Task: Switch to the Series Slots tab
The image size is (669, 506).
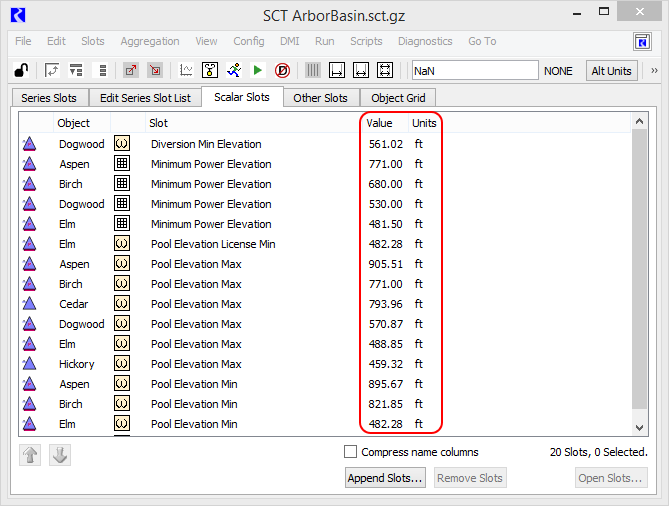Action: click(49, 98)
